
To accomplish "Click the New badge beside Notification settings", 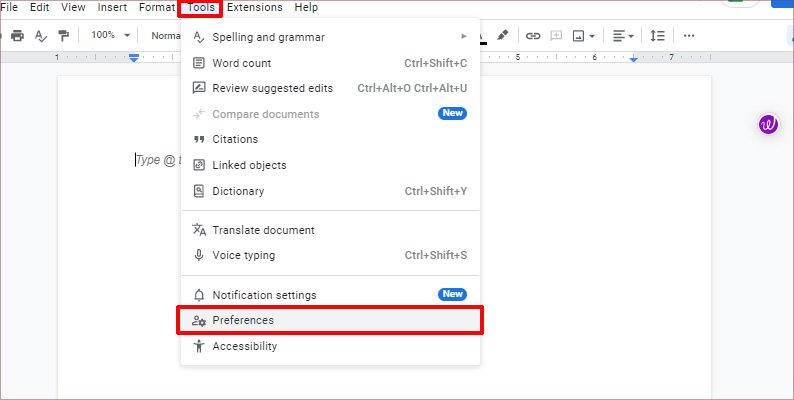I will (452, 294).
